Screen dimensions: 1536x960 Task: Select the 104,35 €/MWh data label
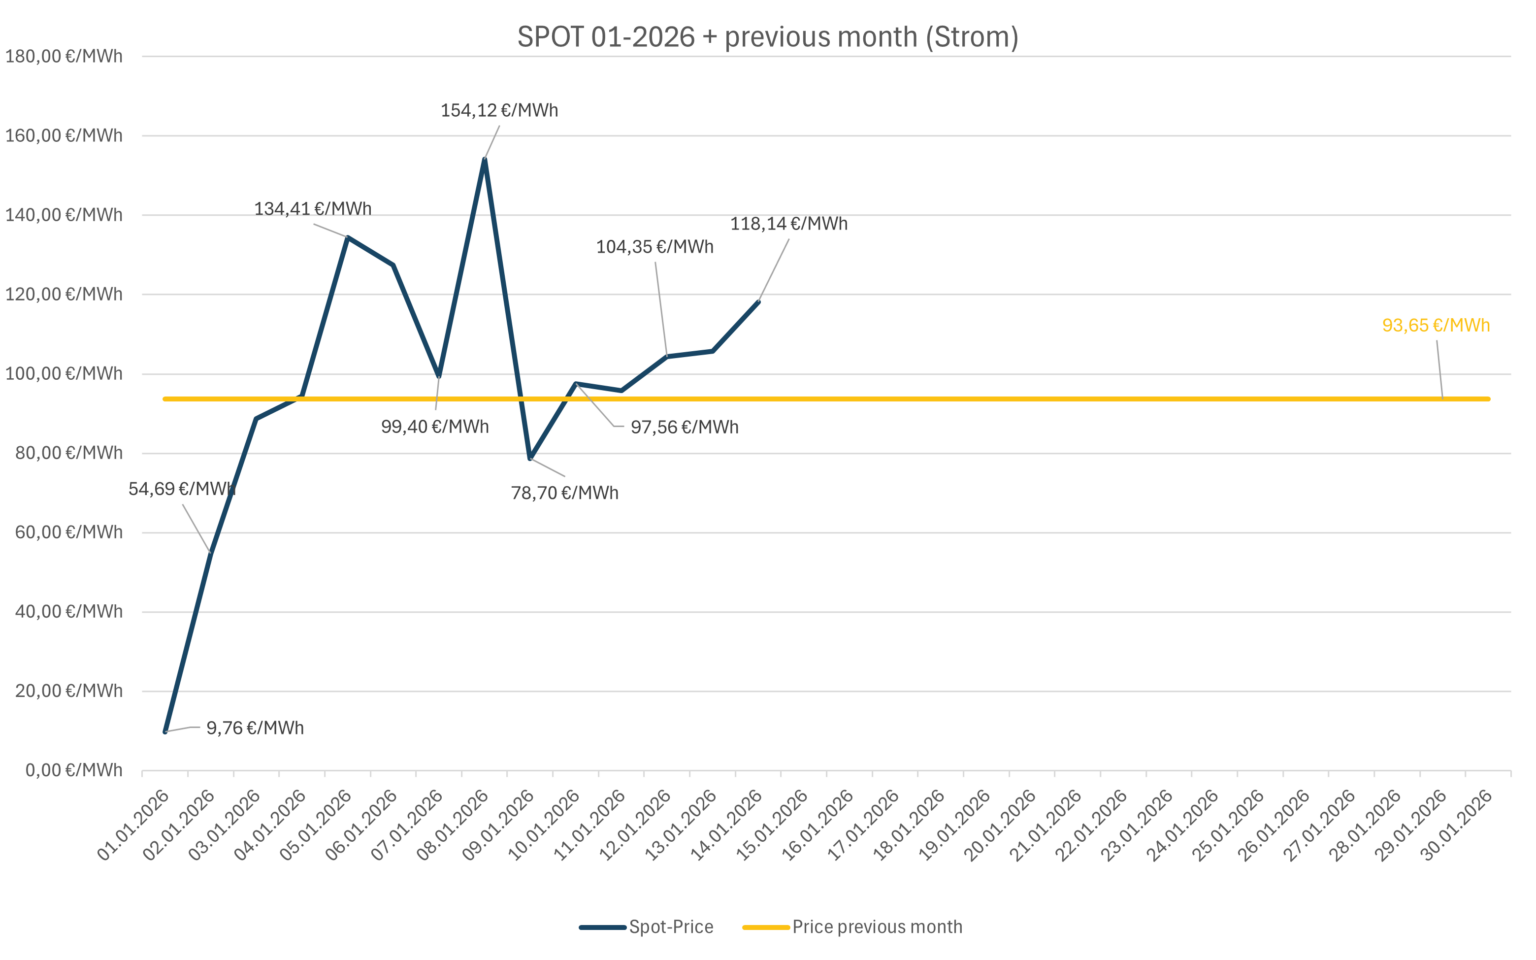(654, 247)
